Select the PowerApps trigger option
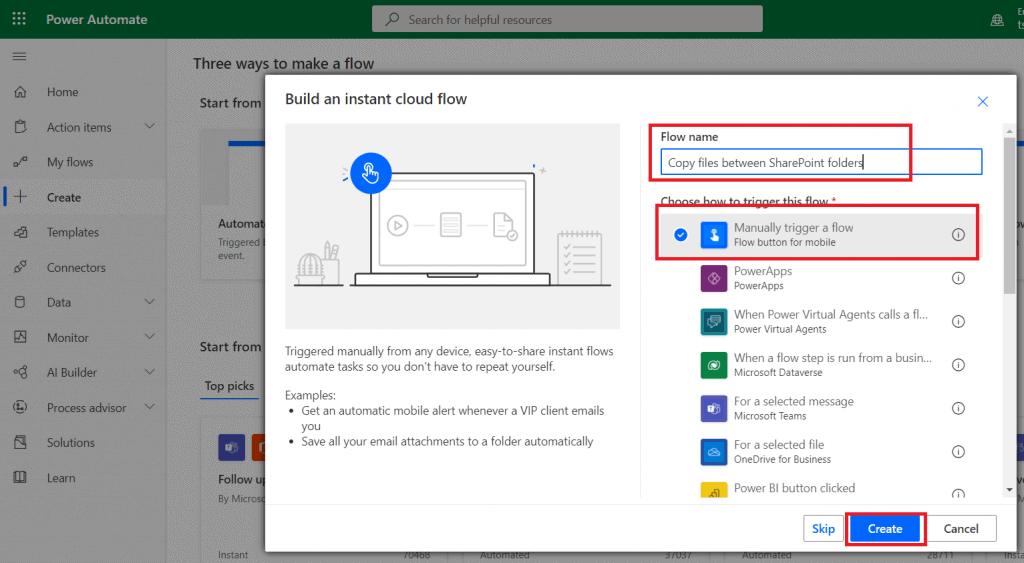The image size is (1024, 563). (820, 278)
